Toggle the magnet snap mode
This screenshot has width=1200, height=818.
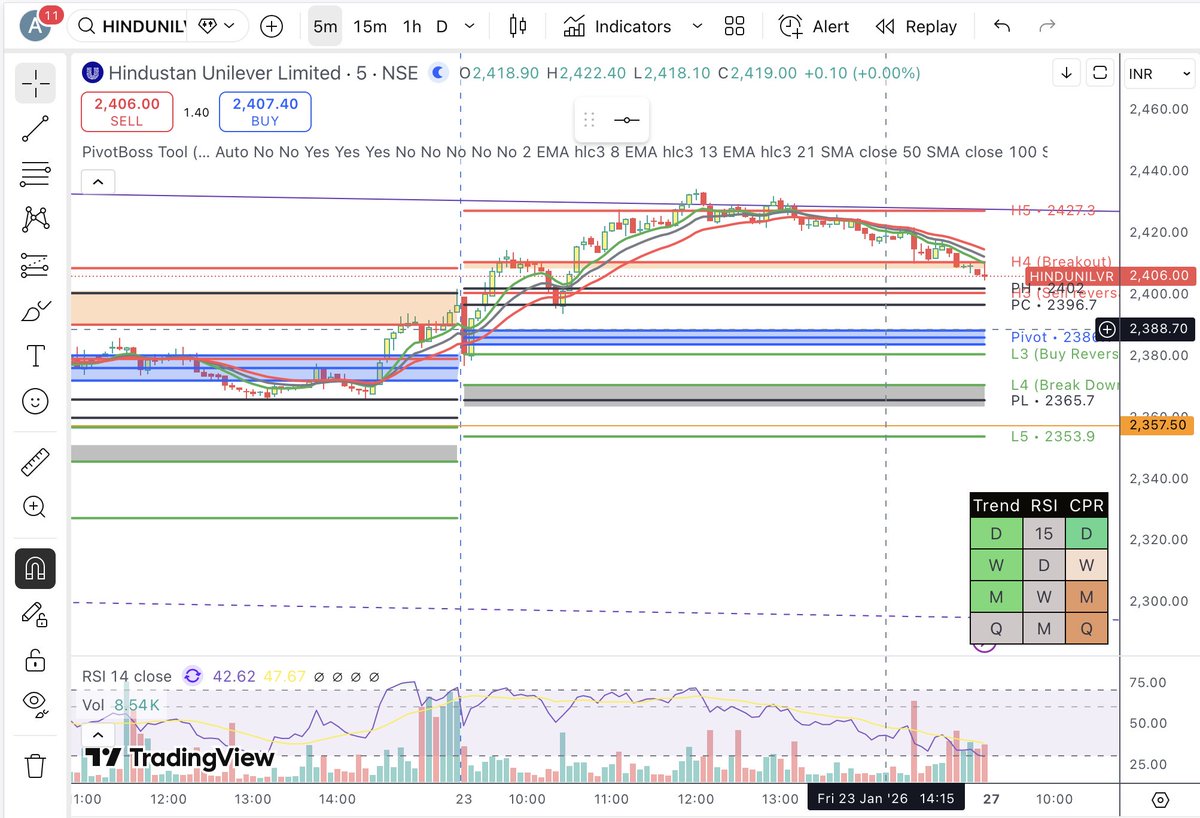click(35, 568)
